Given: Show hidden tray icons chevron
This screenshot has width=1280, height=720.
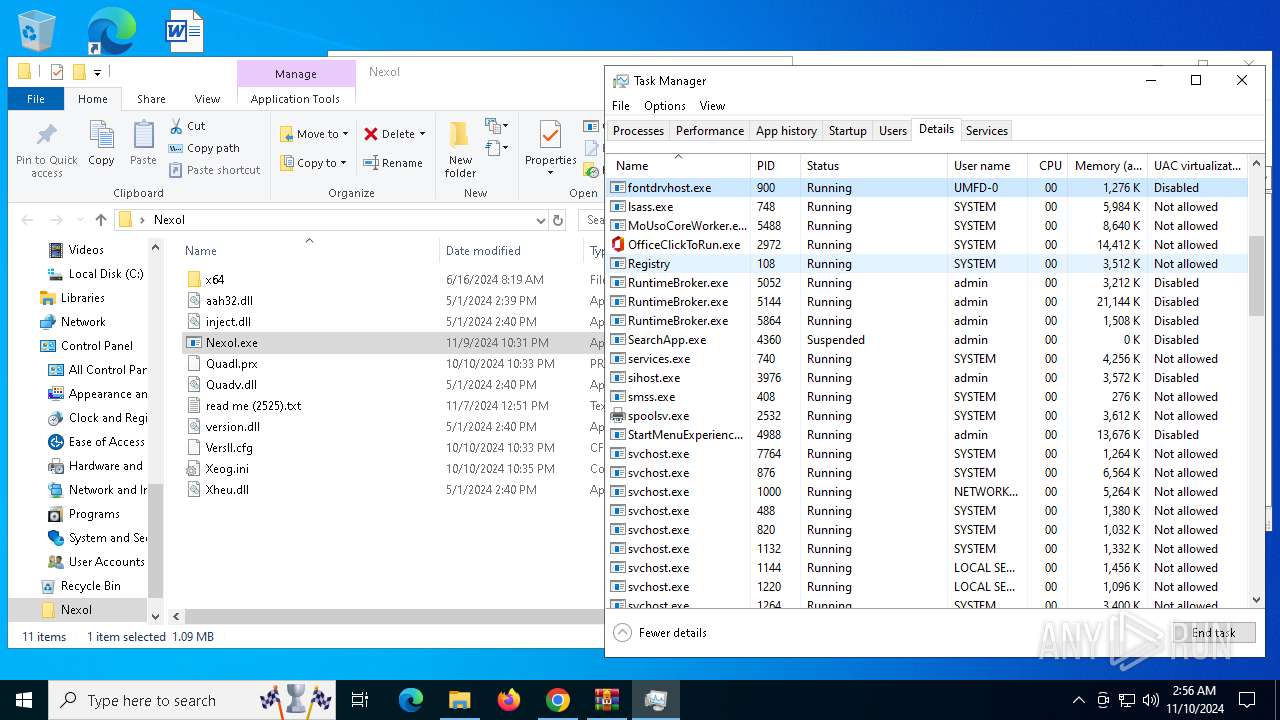Looking at the screenshot, I should (x=1078, y=700).
